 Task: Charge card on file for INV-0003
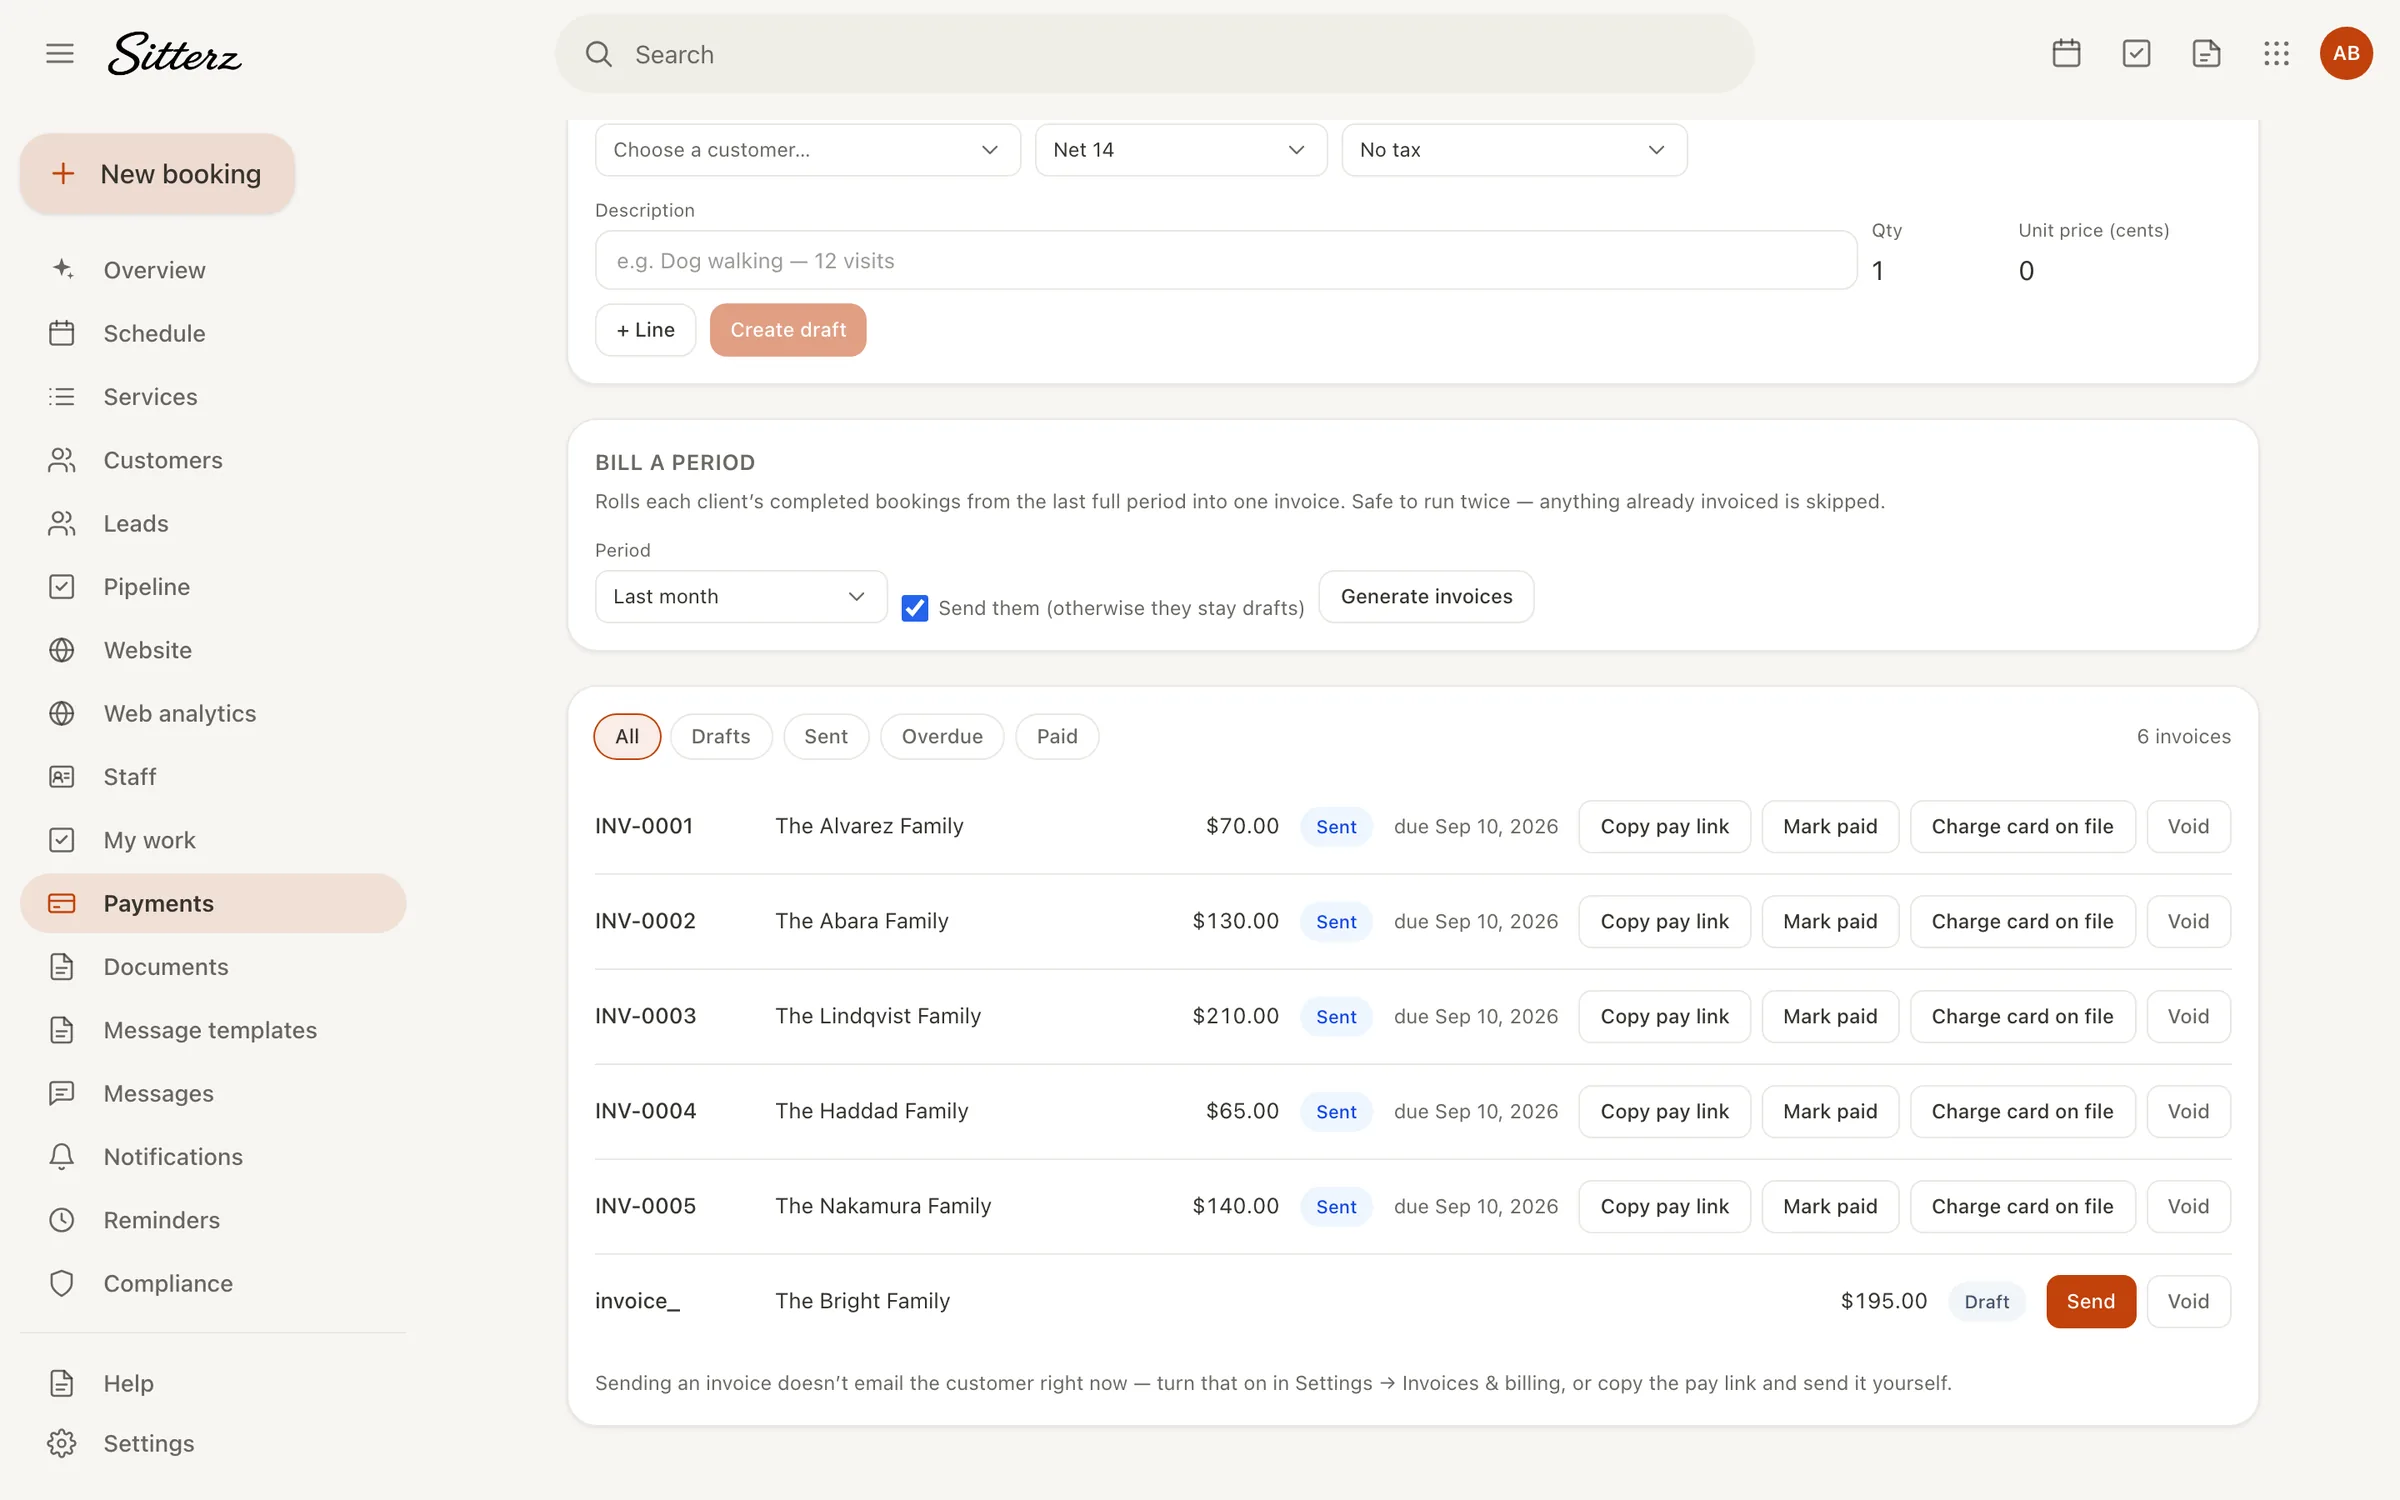2022,1017
